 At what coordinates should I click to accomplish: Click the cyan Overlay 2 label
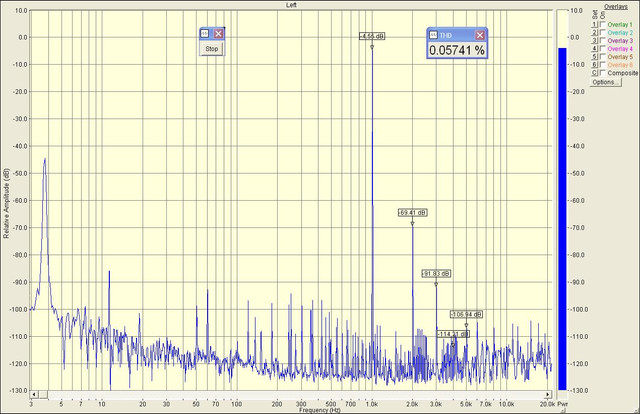620,33
